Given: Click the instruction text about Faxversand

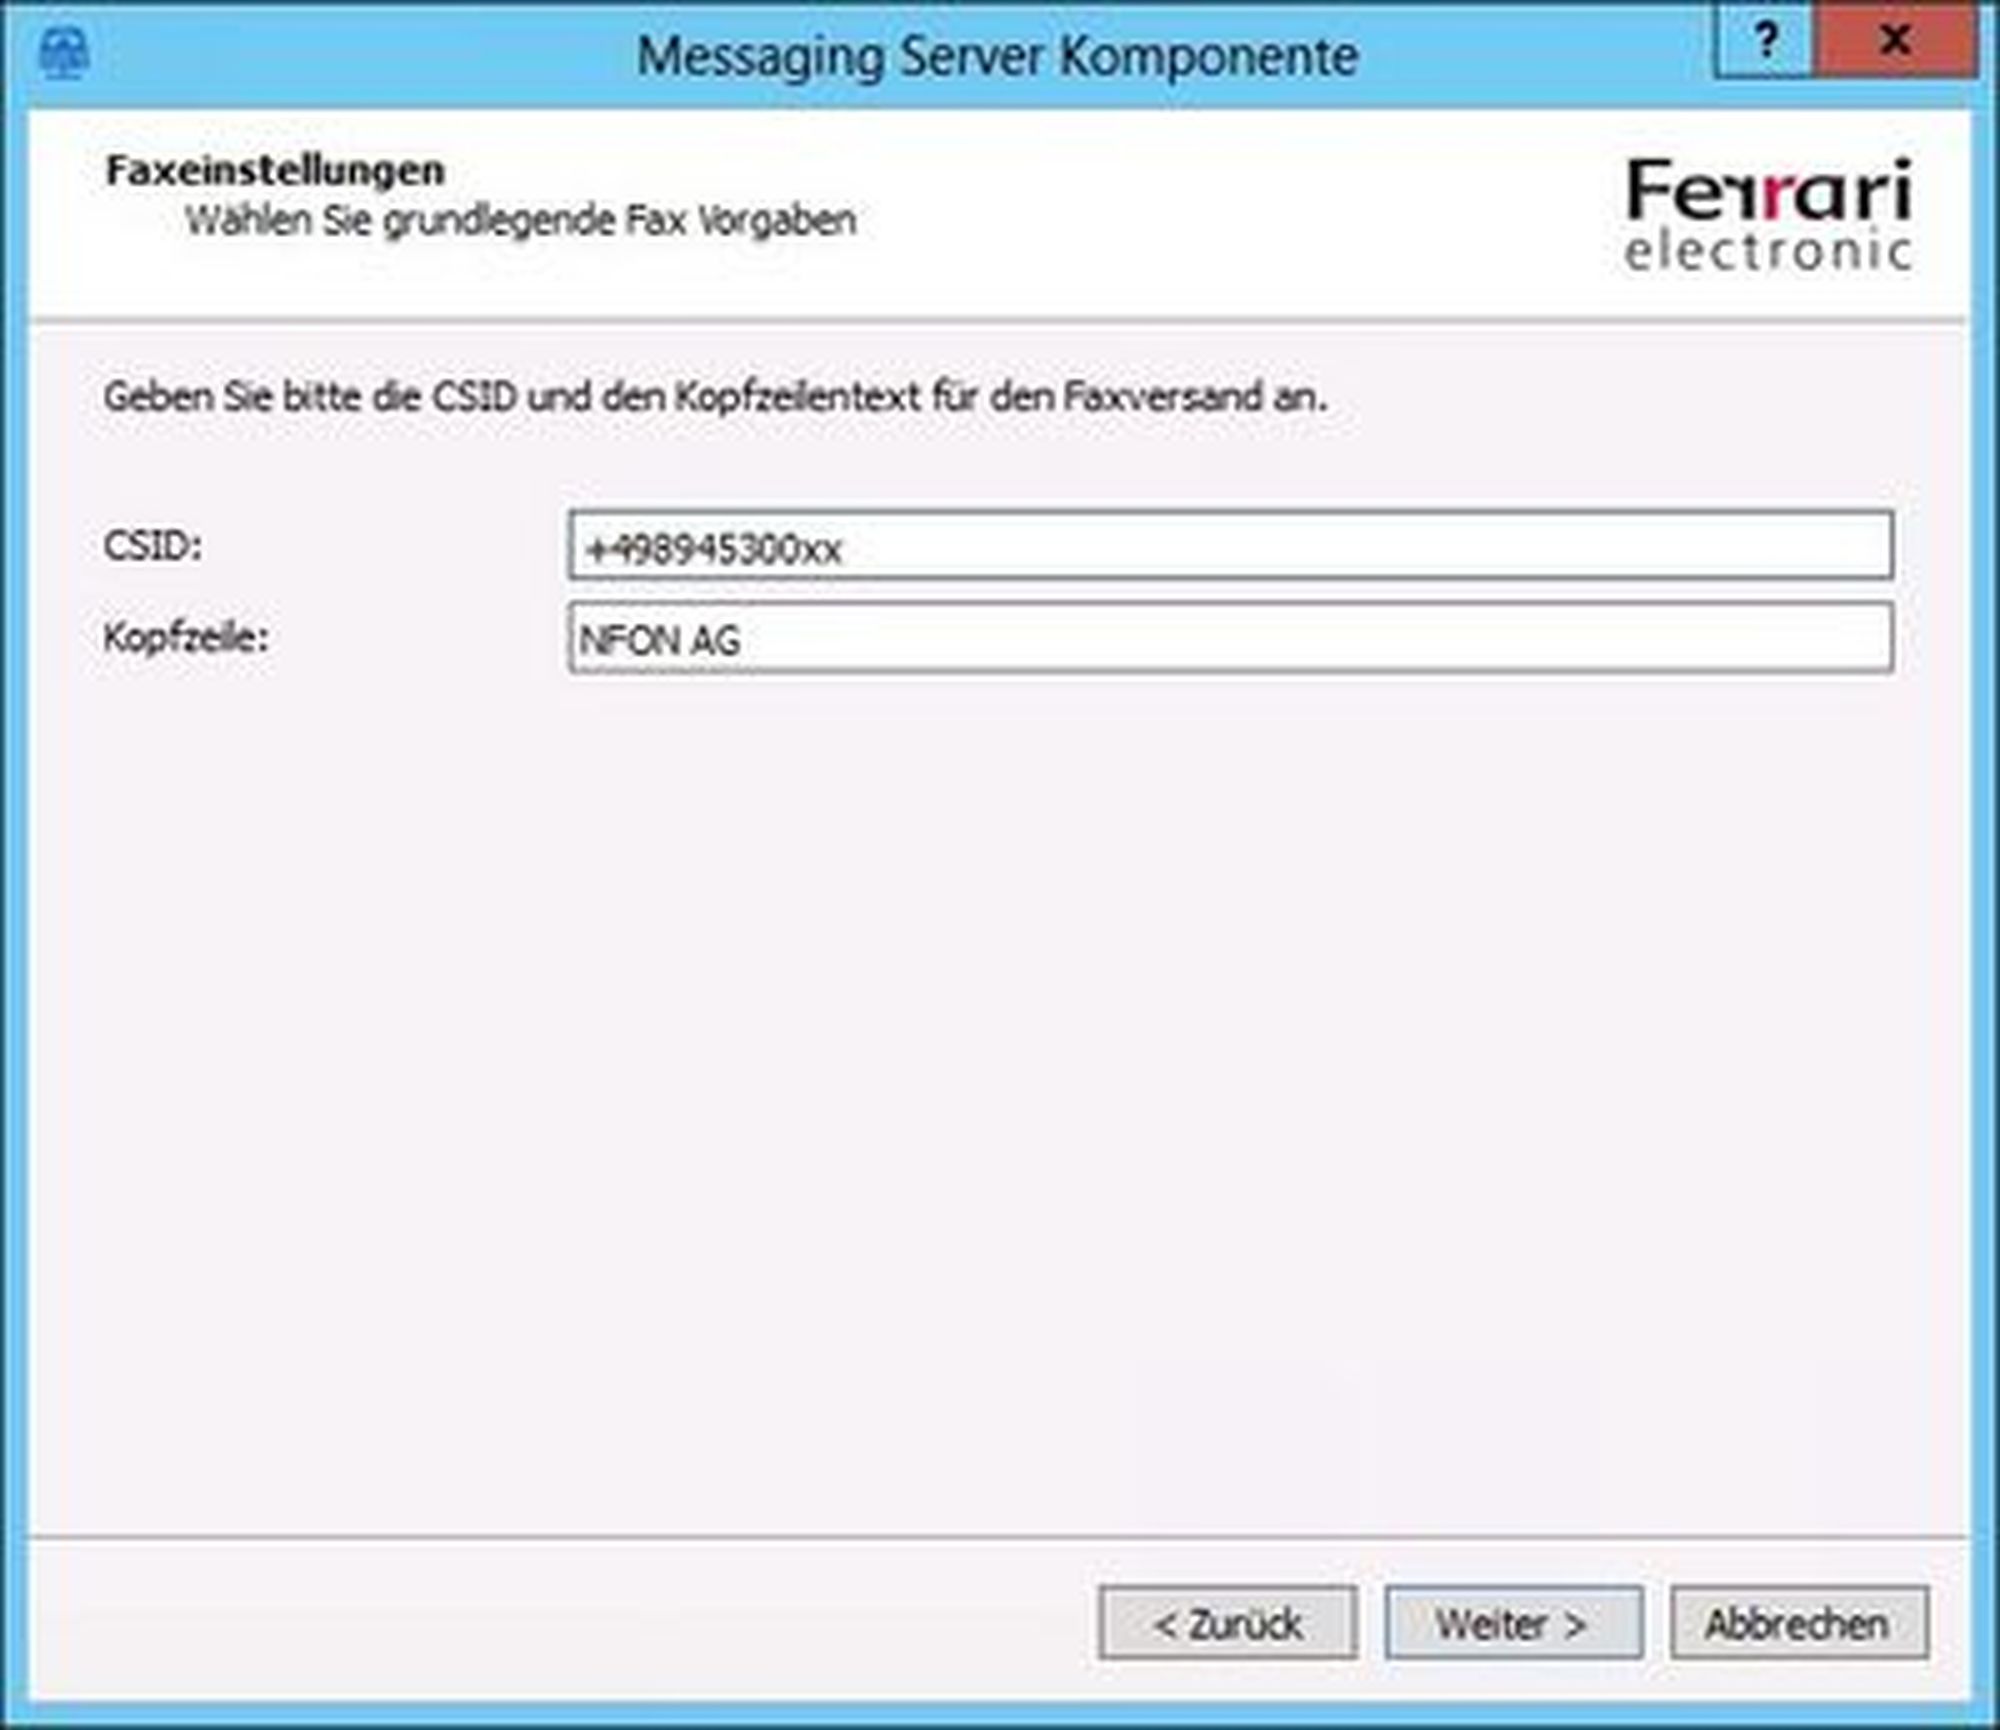Looking at the screenshot, I should coord(715,397).
